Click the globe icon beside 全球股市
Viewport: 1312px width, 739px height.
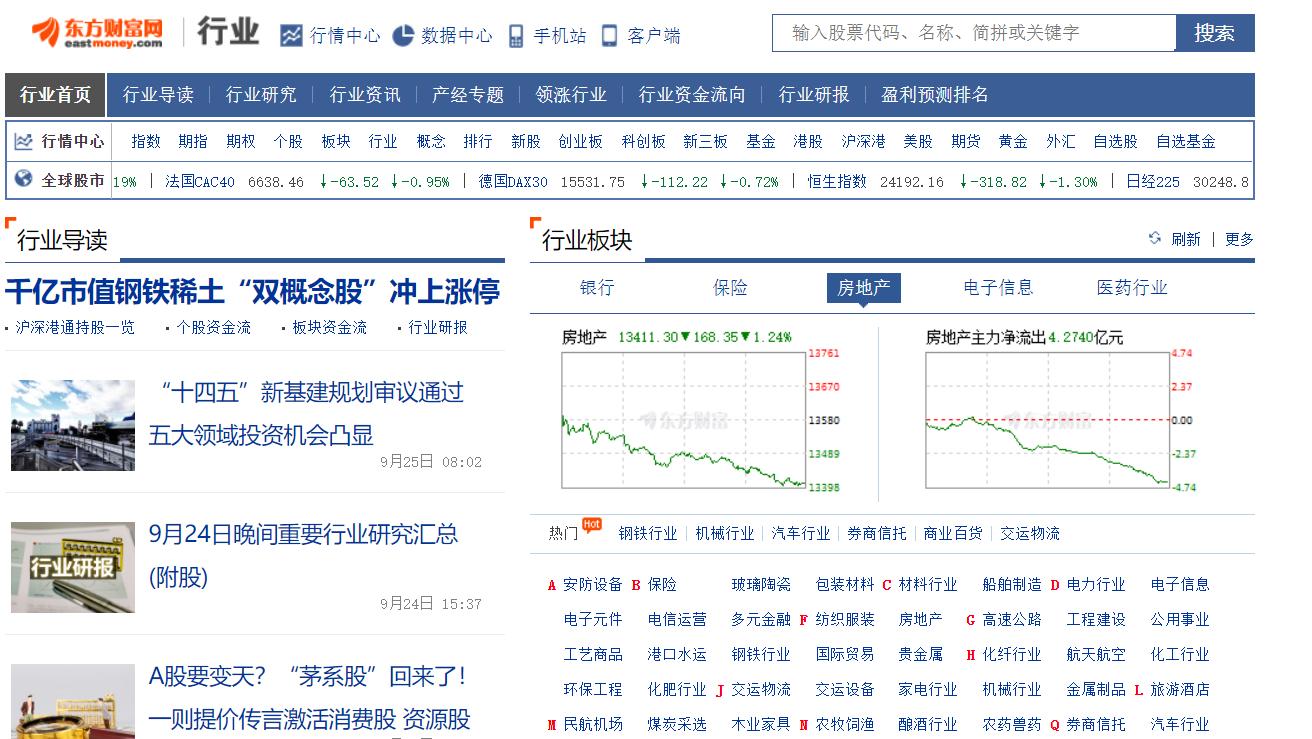tap(24, 182)
